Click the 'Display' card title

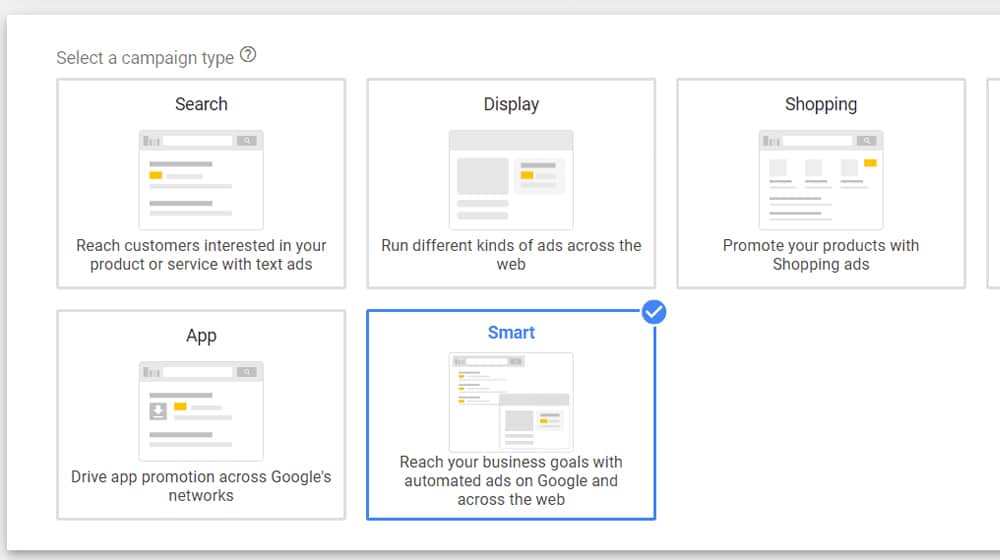(x=511, y=104)
